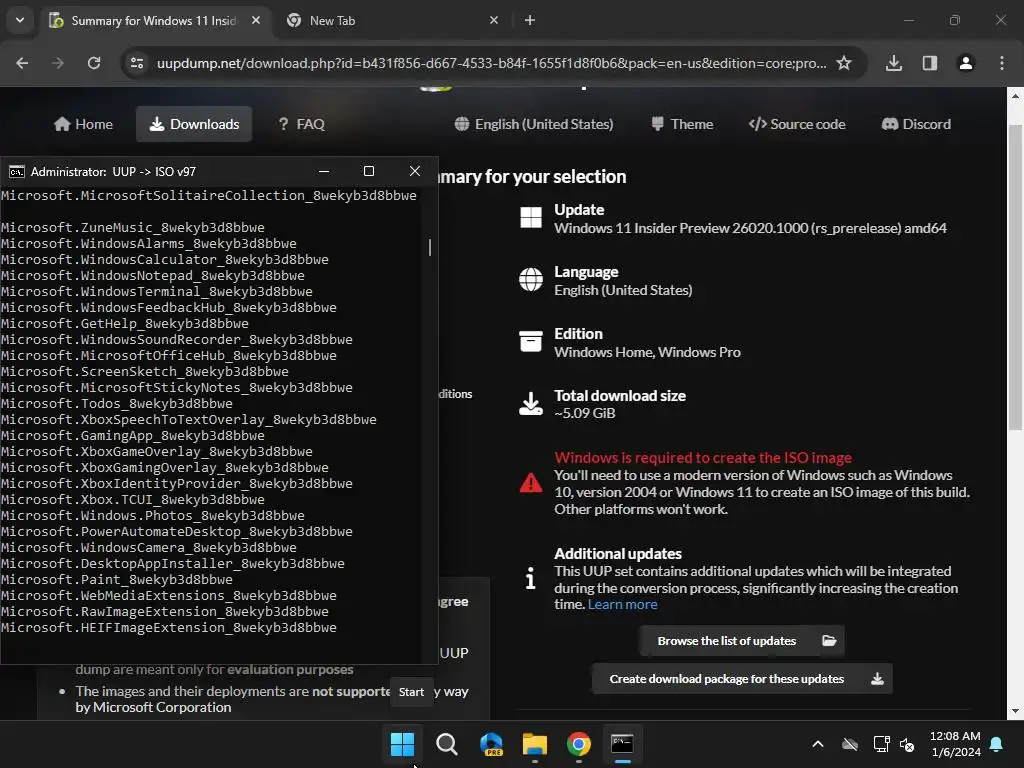Open the command prompt window system icon
This screenshot has height=768, width=1024.
pyautogui.click(x=16, y=172)
